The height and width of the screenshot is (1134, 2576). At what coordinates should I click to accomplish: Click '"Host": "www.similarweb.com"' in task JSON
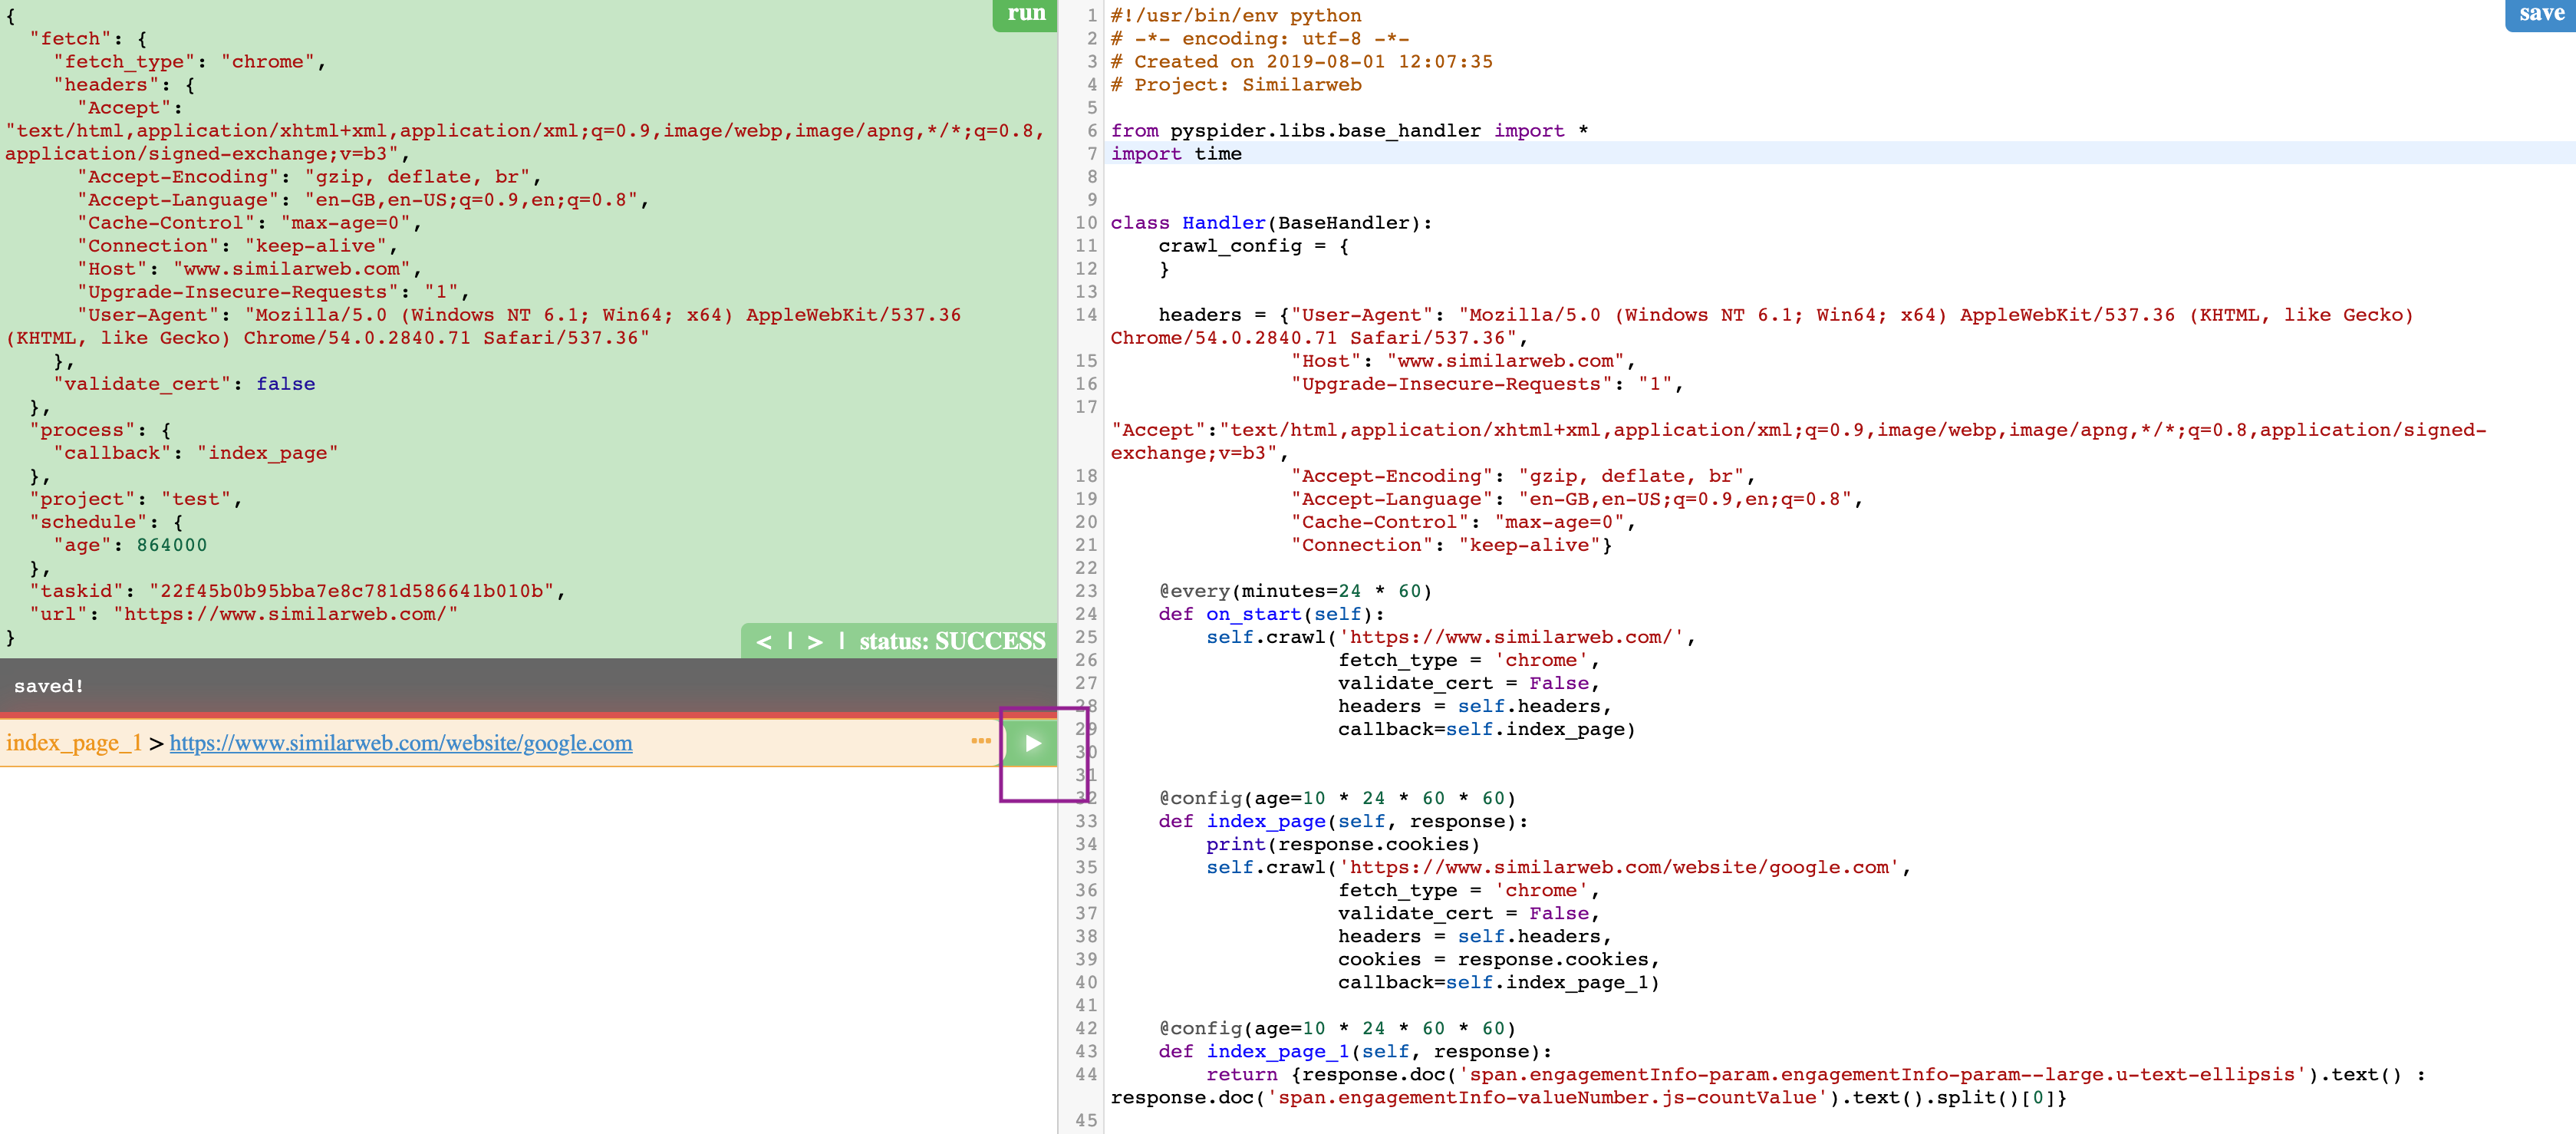coord(250,269)
